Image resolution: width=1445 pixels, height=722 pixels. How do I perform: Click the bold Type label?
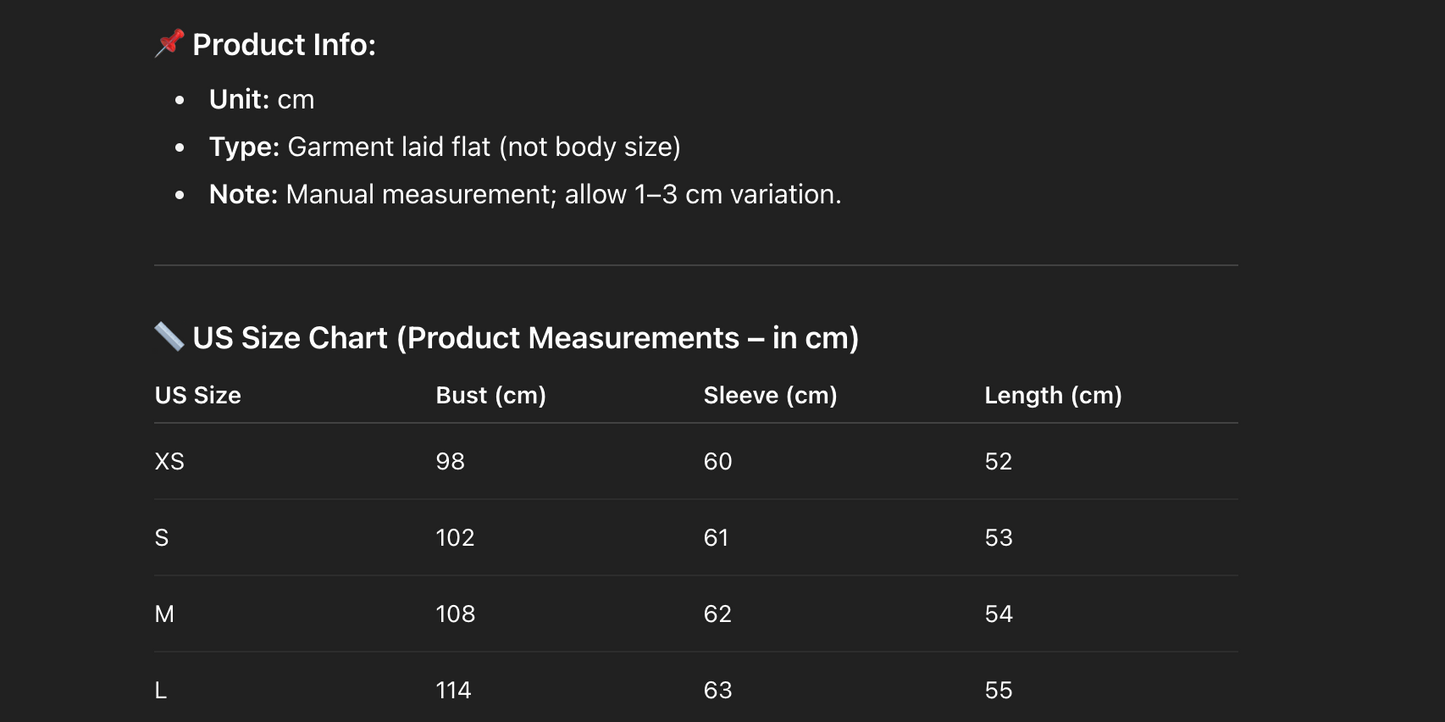(244, 147)
